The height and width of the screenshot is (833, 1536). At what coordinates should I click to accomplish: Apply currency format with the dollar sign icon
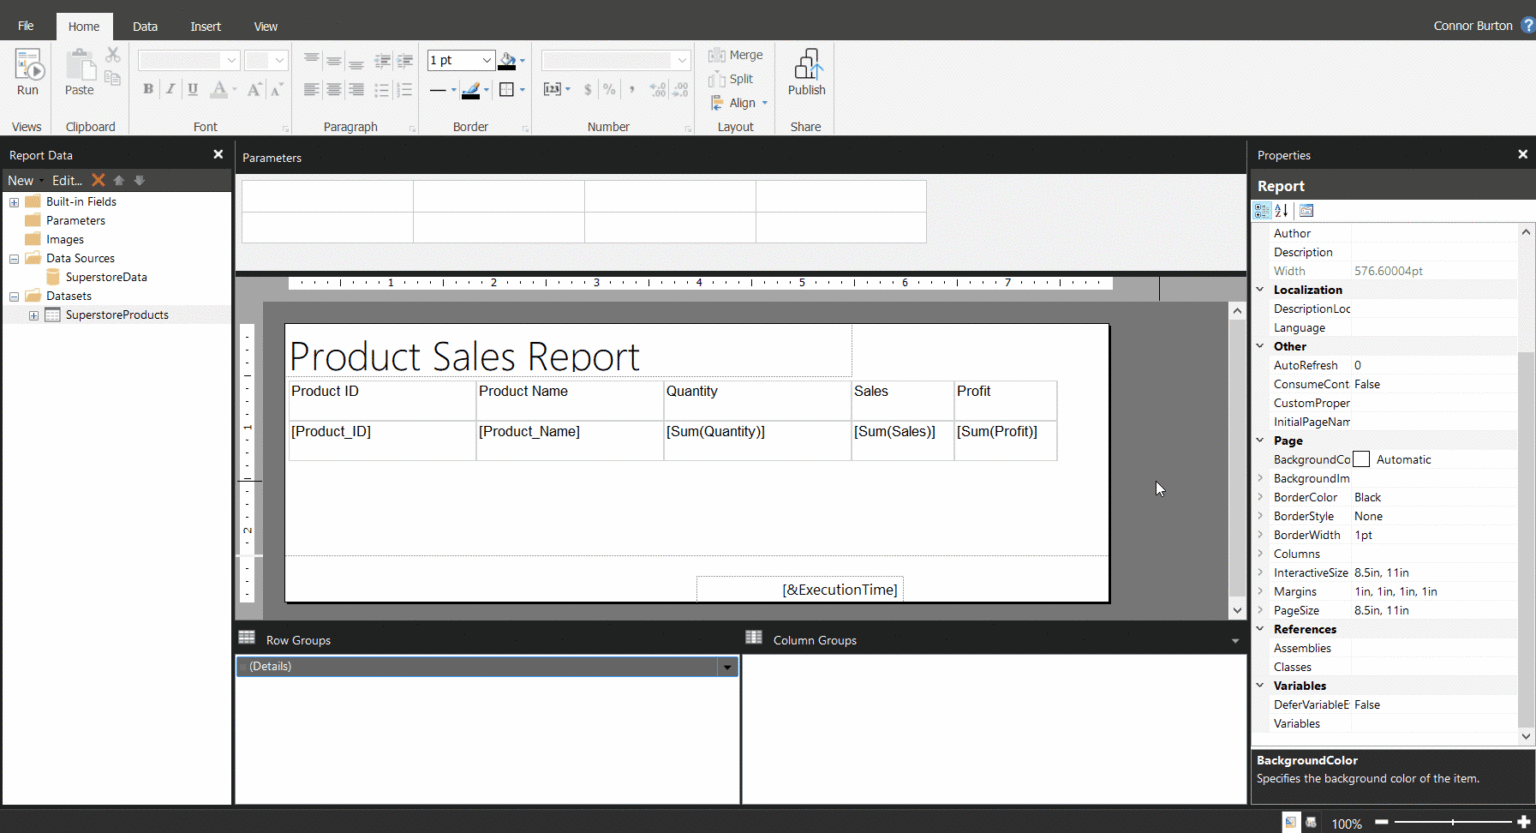tap(587, 89)
